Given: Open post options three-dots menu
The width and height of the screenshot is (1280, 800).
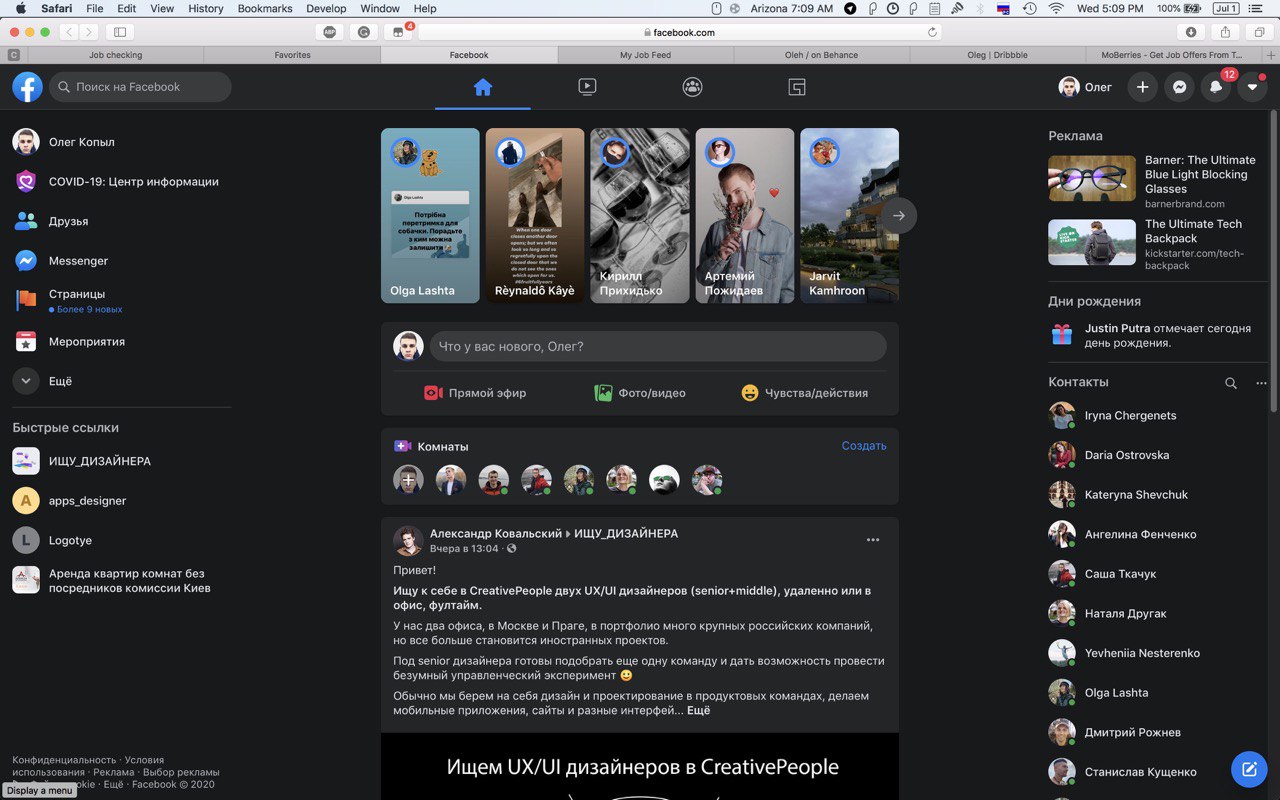Looking at the screenshot, I should tap(873, 540).
